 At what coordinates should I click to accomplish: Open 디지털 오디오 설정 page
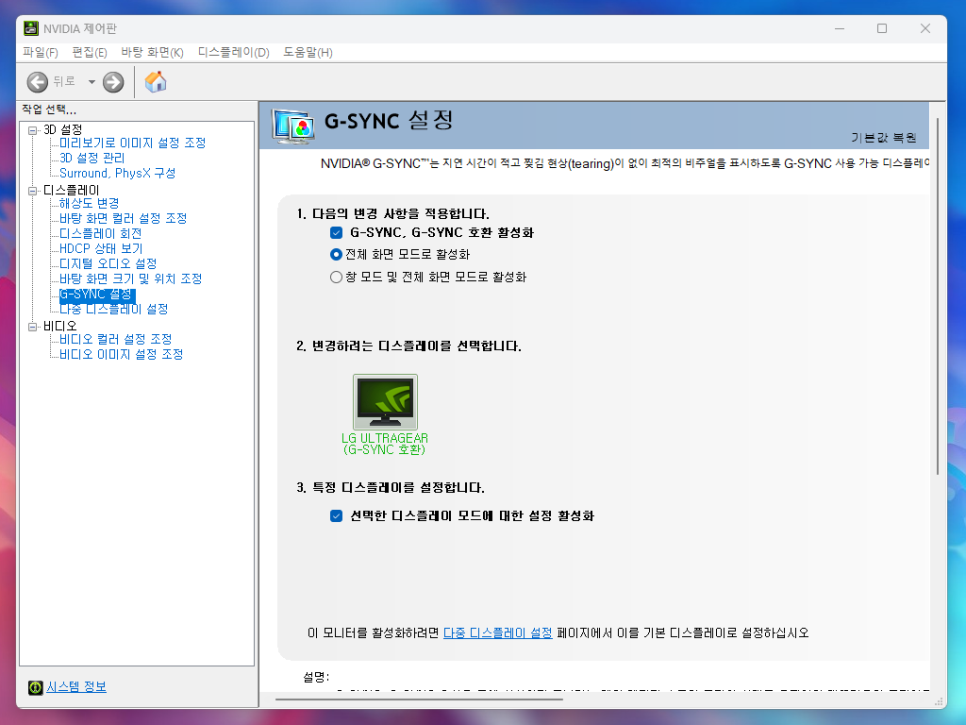click(108, 264)
